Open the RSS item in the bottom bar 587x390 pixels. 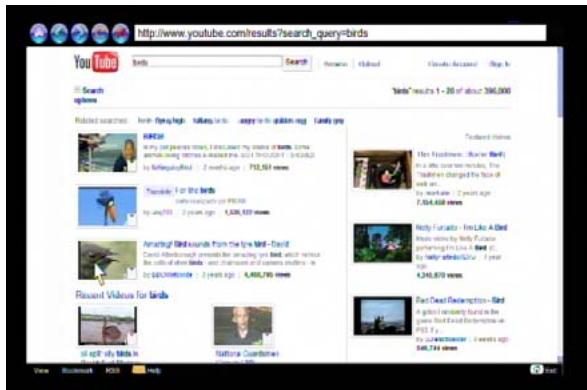pos(112,371)
